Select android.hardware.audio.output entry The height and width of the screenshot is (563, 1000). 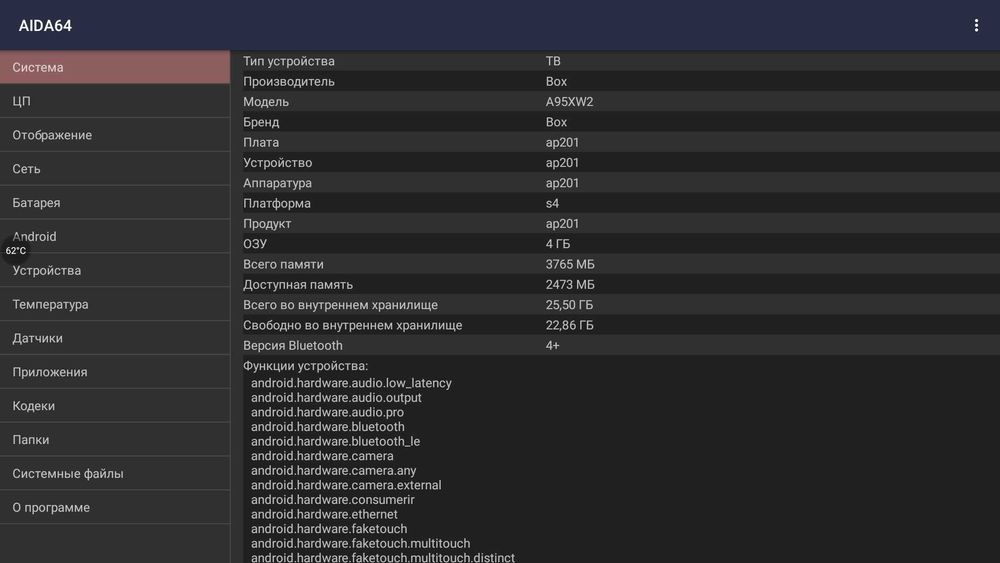coord(336,397)
